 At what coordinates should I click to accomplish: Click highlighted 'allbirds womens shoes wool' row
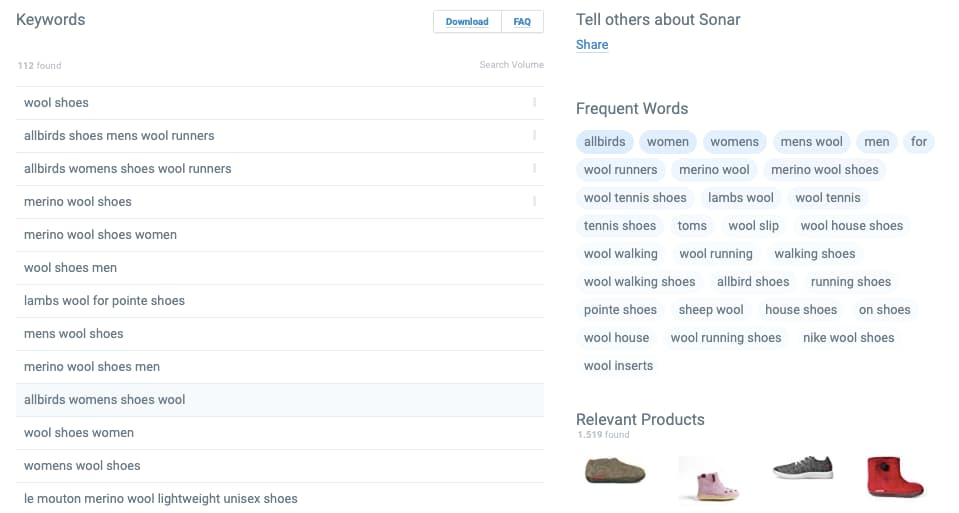[280, 400]
